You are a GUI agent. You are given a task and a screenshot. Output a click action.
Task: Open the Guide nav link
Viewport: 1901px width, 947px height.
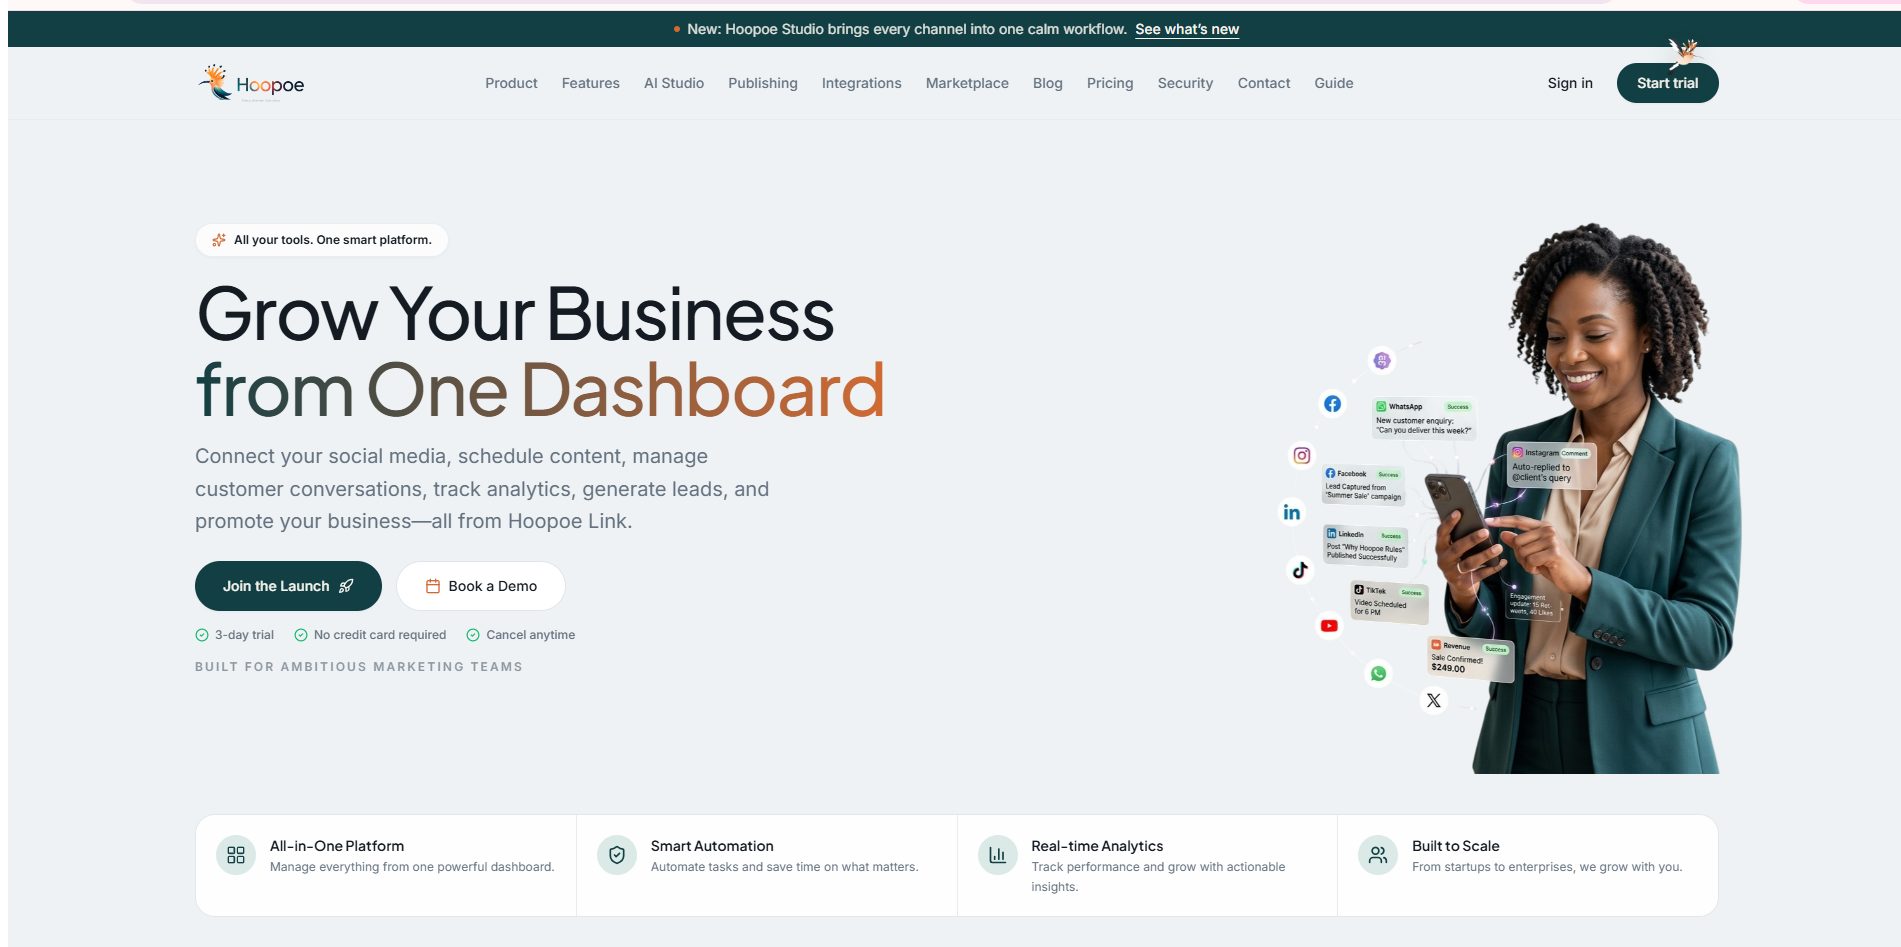(x=1334, y=83)
